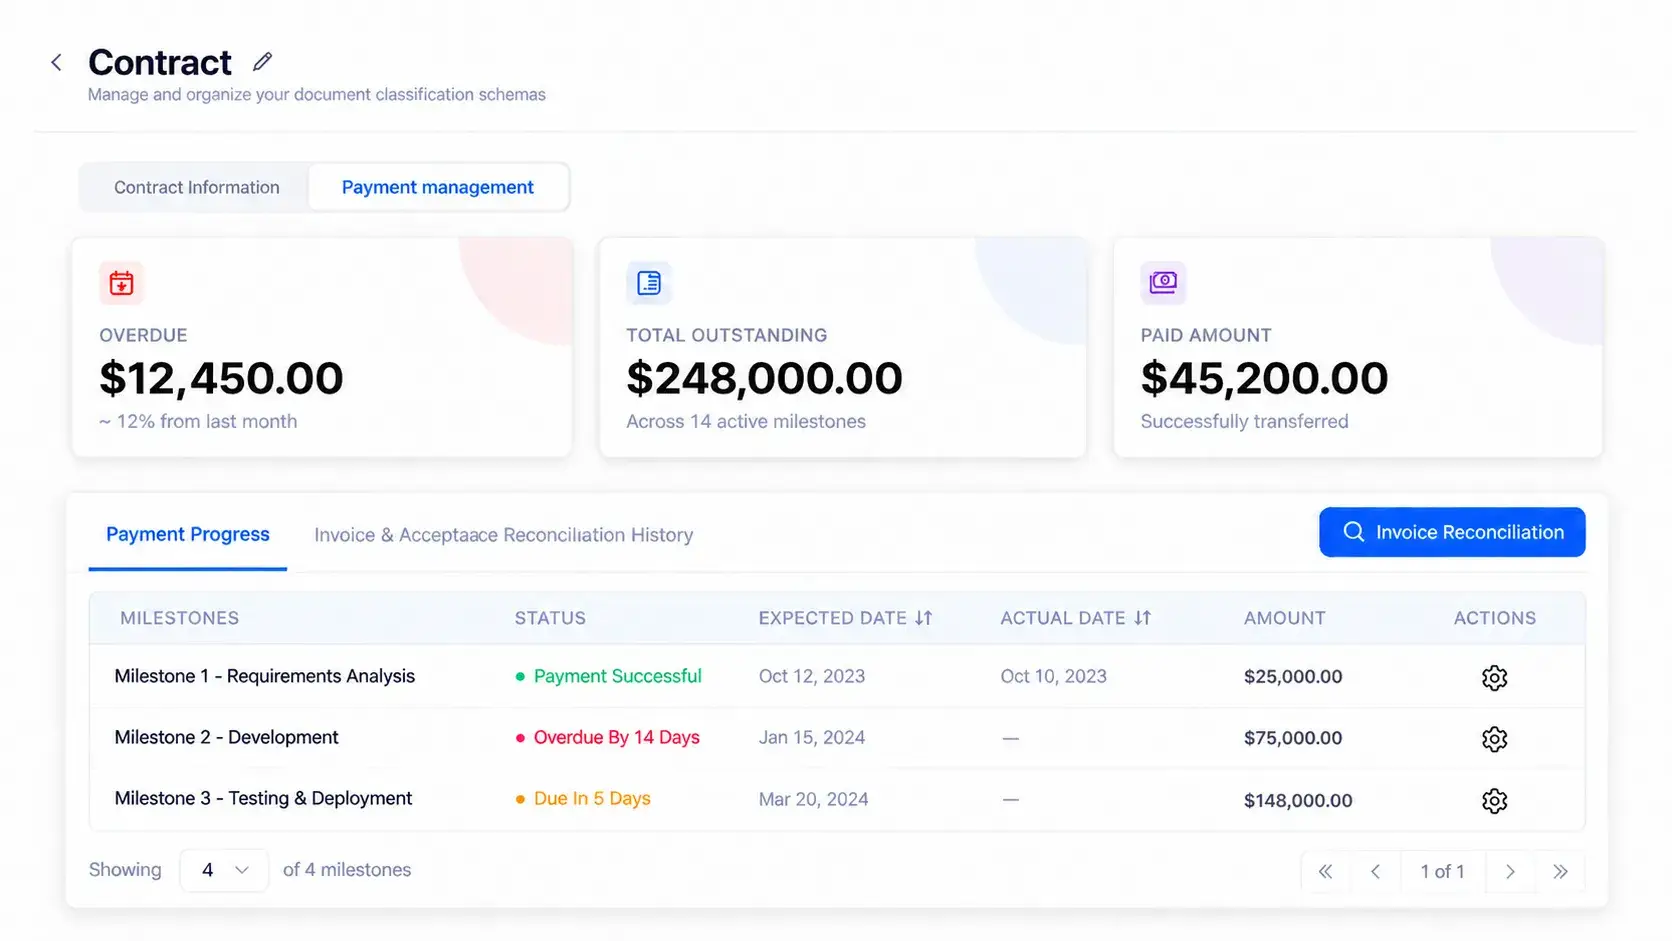Click the Total Outstanding document icon

[x=649, y=283]
